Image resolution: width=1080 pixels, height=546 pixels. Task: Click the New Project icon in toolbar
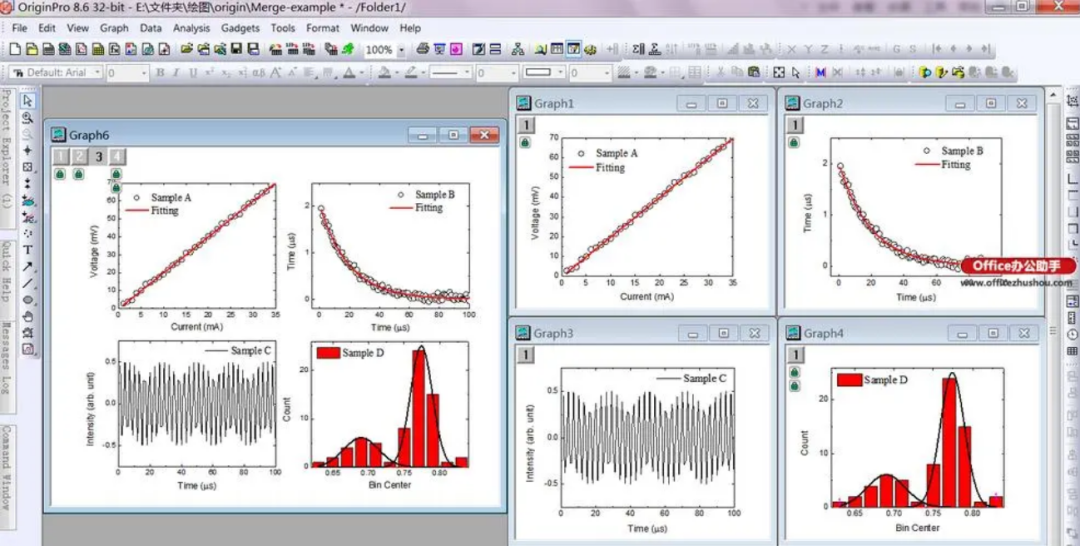point(16,49)
